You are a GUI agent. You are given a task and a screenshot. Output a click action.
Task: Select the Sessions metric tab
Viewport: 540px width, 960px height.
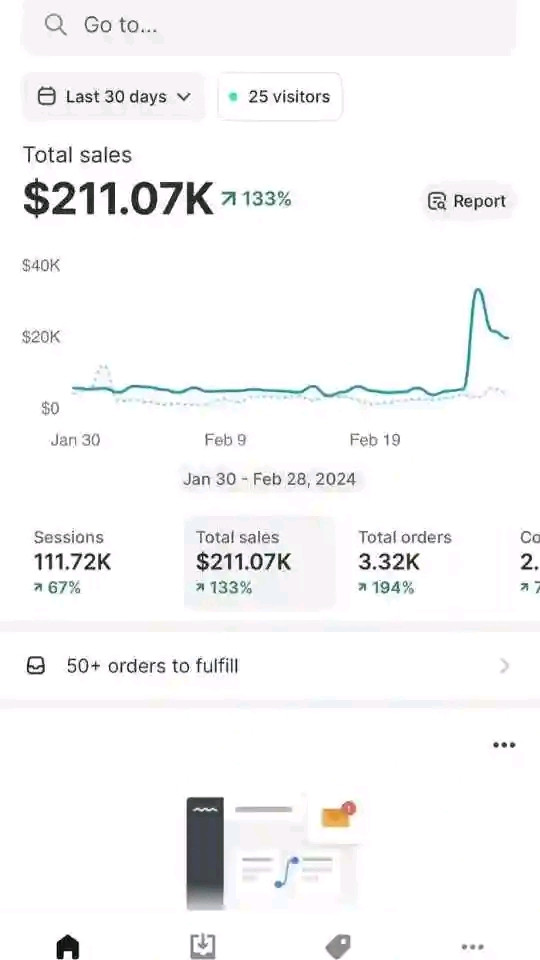72,563
